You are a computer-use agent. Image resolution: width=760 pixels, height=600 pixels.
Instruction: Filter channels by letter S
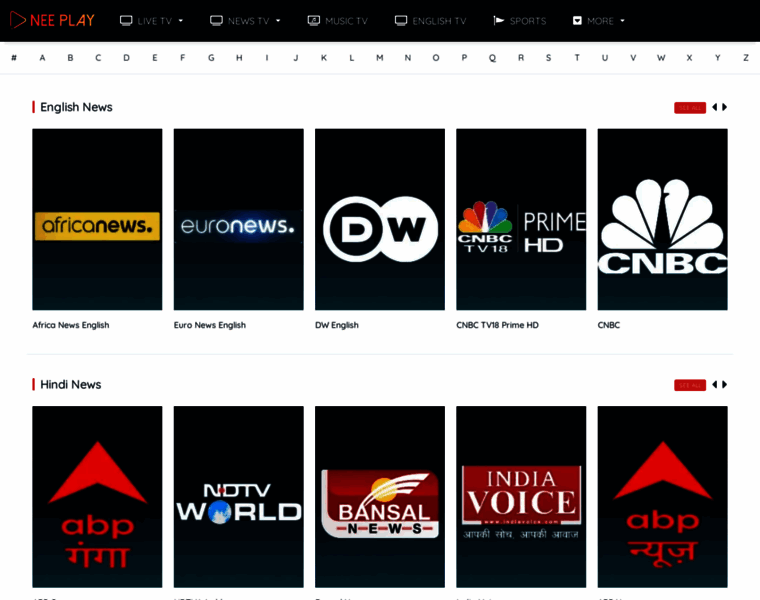coord(549,58)
